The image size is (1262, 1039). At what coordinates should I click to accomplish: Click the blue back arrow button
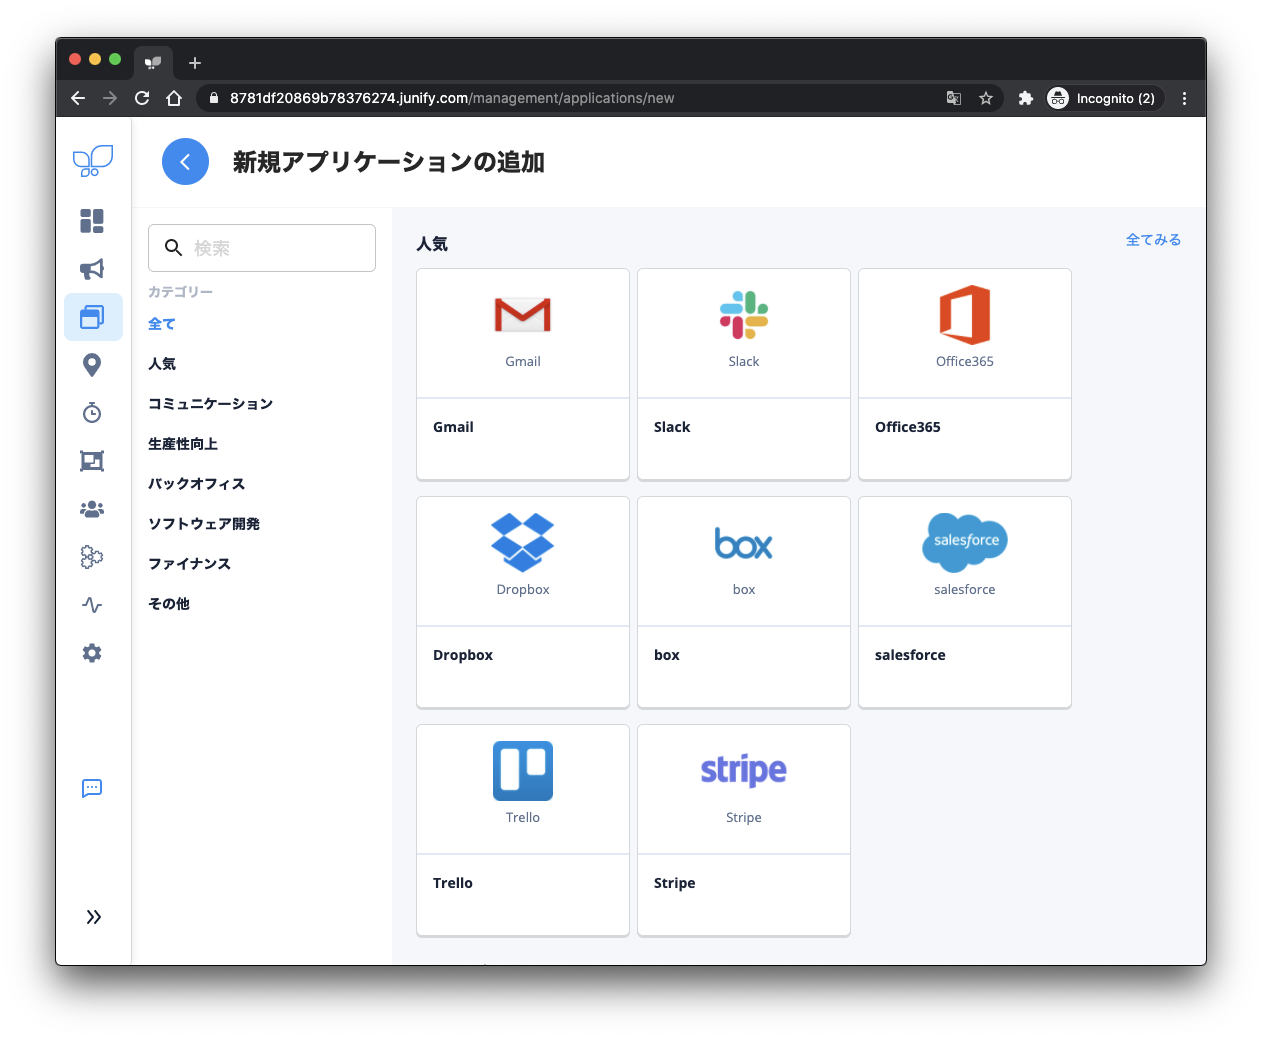pyautogui.click(x=185, y=162)
